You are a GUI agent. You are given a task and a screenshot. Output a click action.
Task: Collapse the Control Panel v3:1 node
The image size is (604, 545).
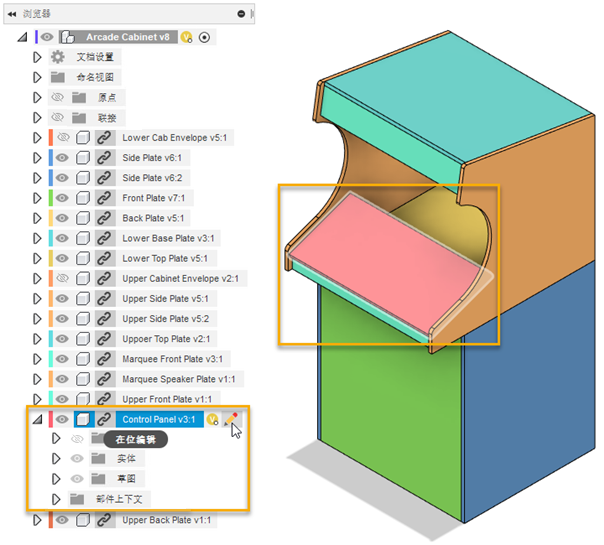tap(38, 419)
